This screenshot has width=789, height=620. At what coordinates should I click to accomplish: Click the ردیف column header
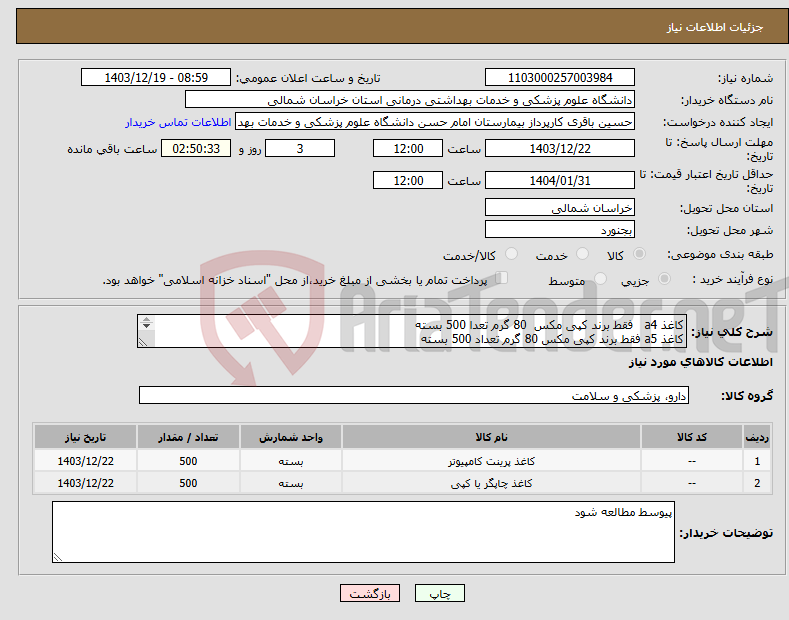[757, 437]
